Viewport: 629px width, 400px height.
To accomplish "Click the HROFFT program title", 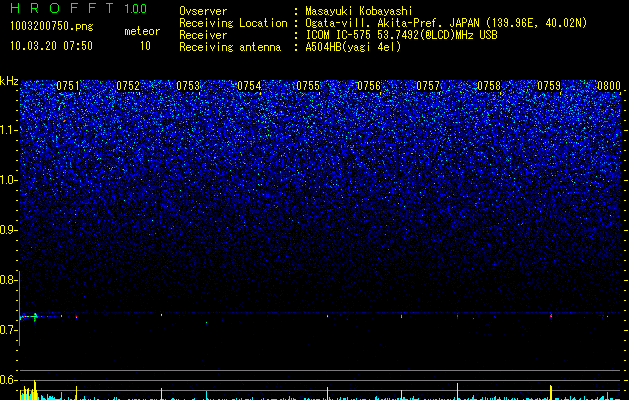I will pyautogui.click(x=62, y=8).
